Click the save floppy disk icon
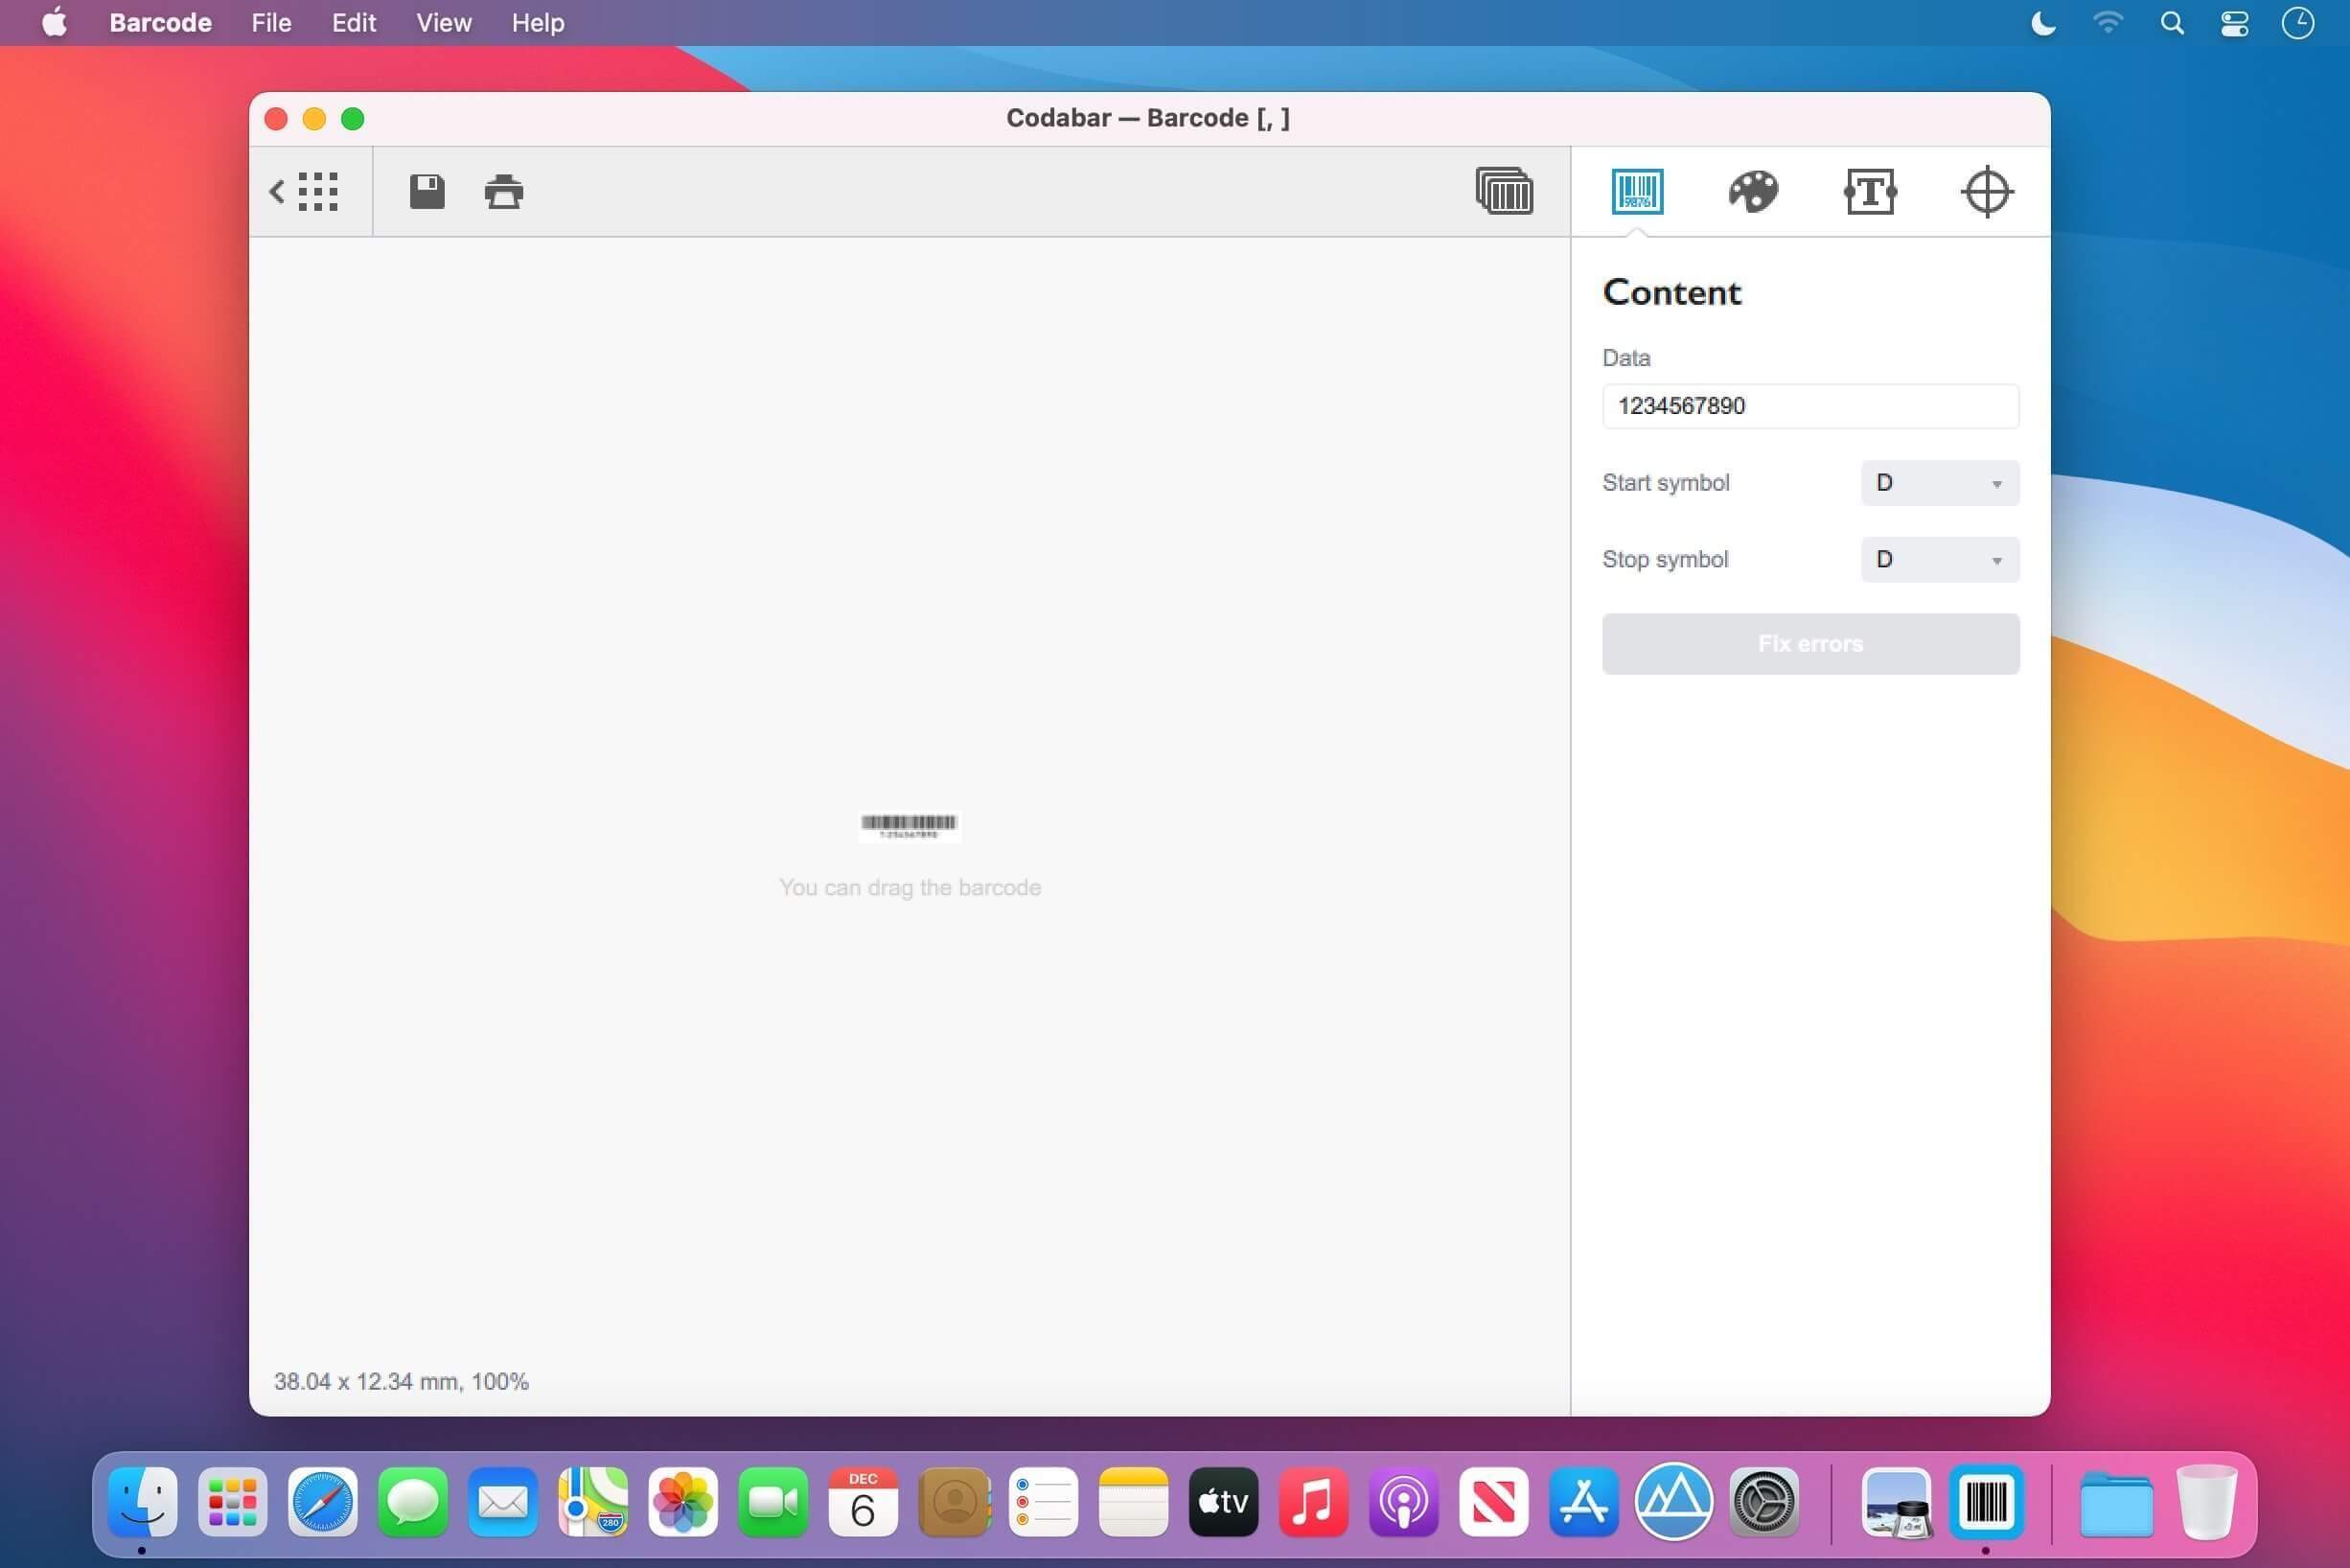Image resolution: width=2350 pixels, height=1568 pixels. point(427,191)
